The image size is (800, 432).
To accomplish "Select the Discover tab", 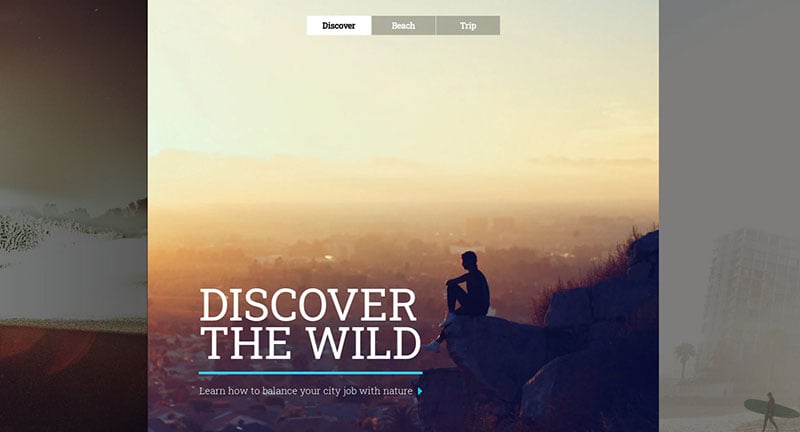I will coord(339,26).
